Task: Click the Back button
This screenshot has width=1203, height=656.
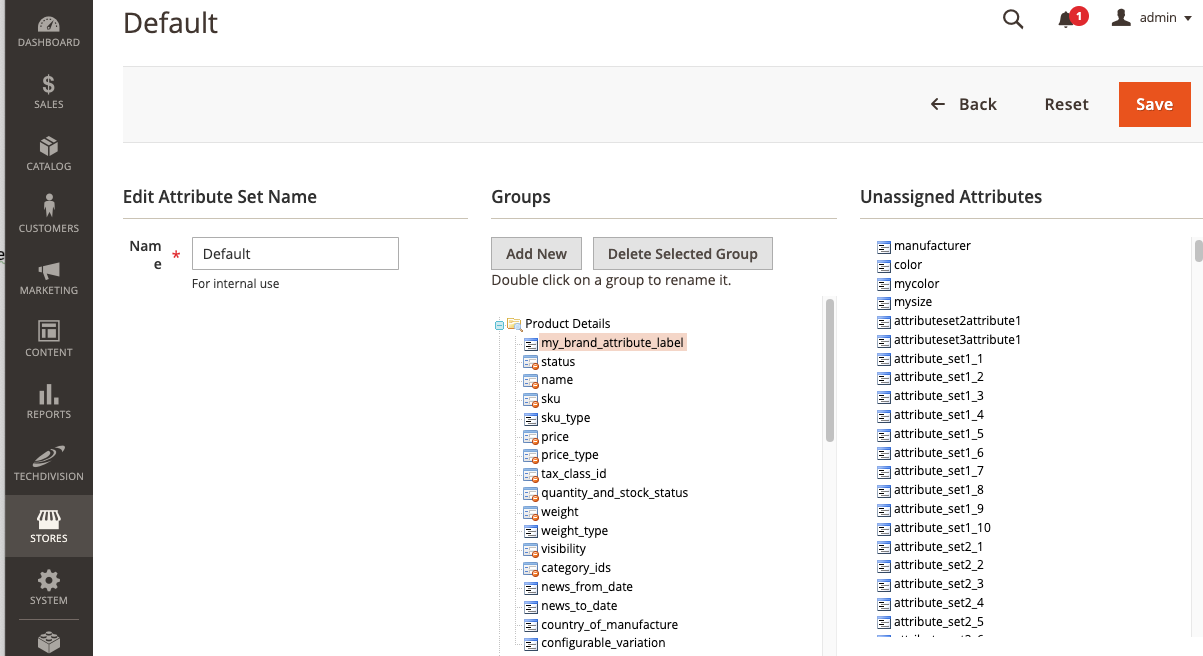Action: point(963,104)
